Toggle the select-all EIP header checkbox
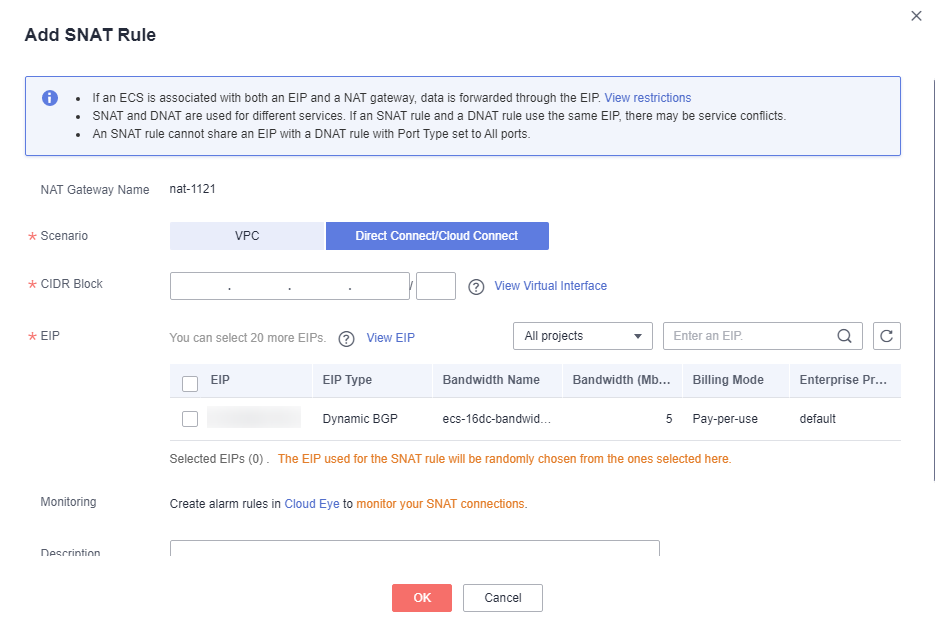 [190, 384]
